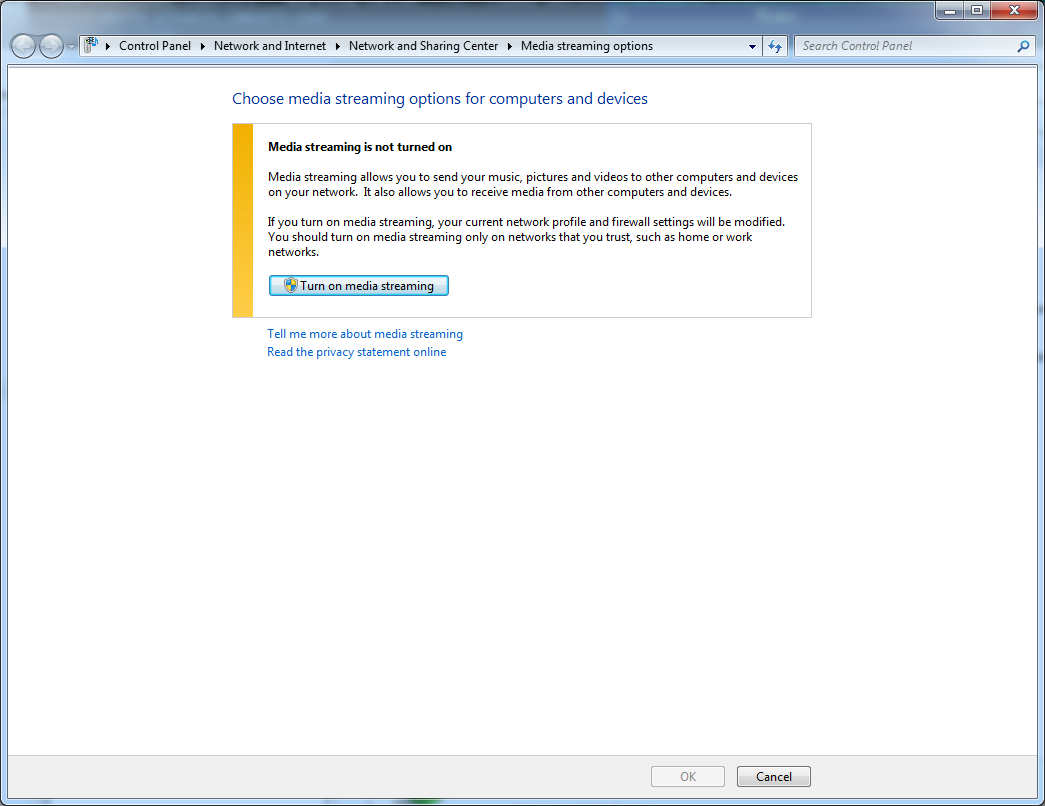Open Read the privacy statement online link
Screen dimensions: 1045x806
[x=357, y=352]
